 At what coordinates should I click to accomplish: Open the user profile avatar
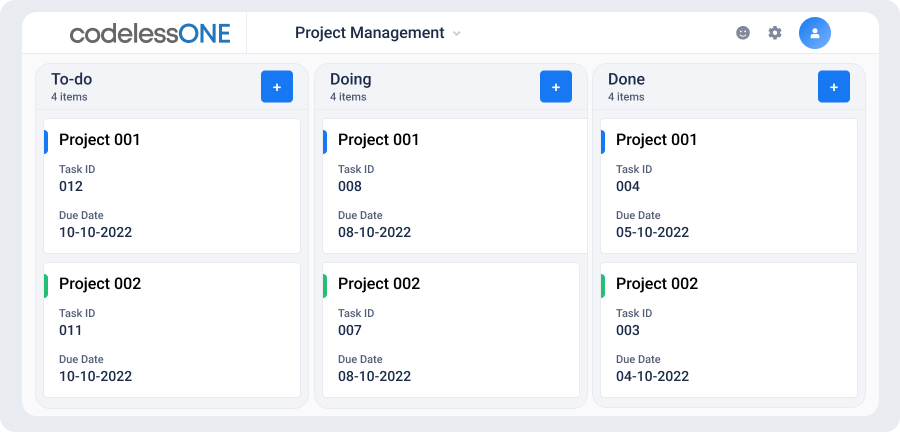(x=814, y=33)
